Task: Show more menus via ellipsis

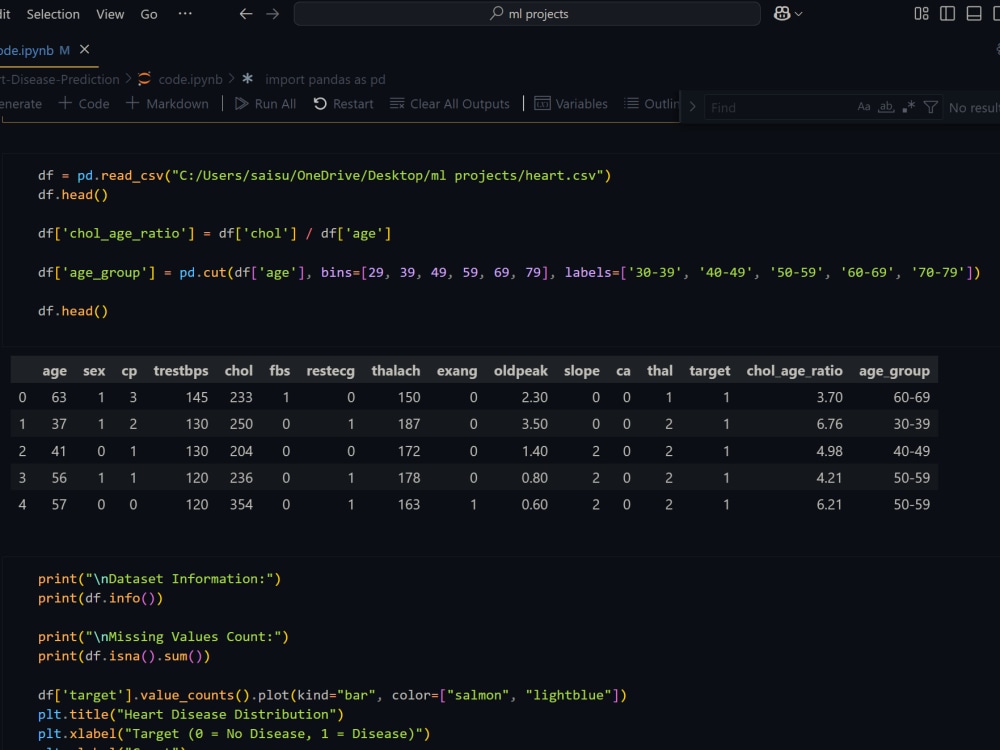Action: click(185, 13)
